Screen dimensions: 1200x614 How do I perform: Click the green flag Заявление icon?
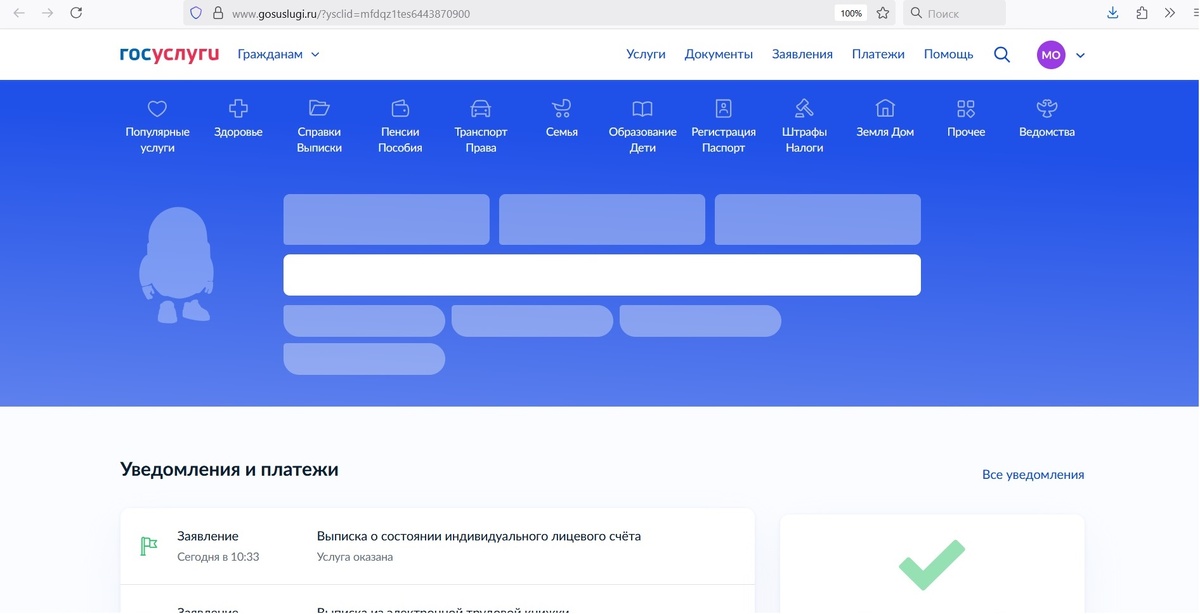click(148, 546)
